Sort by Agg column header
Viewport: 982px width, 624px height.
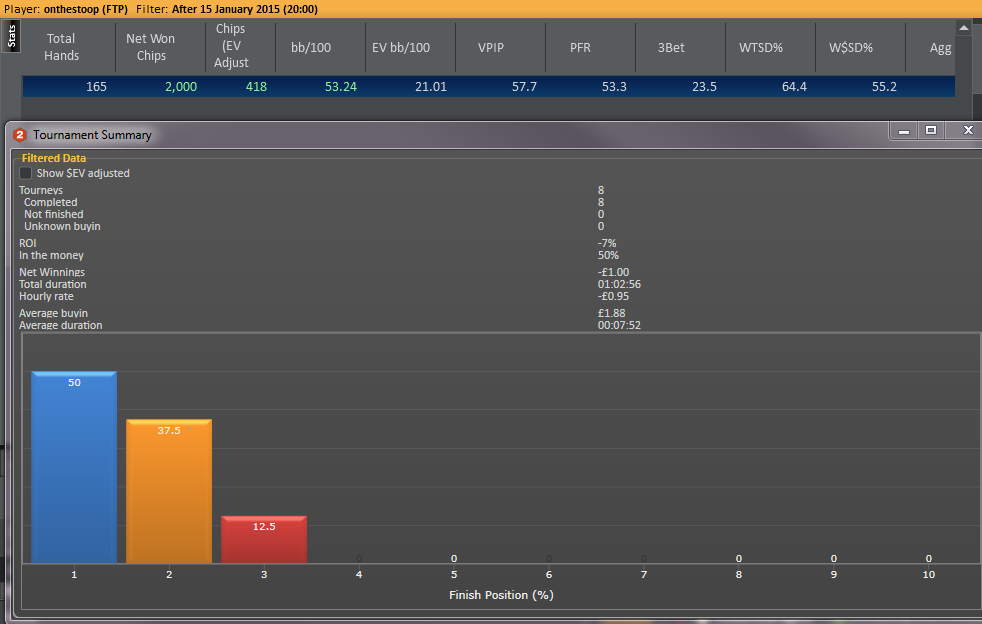pos(940,48)
